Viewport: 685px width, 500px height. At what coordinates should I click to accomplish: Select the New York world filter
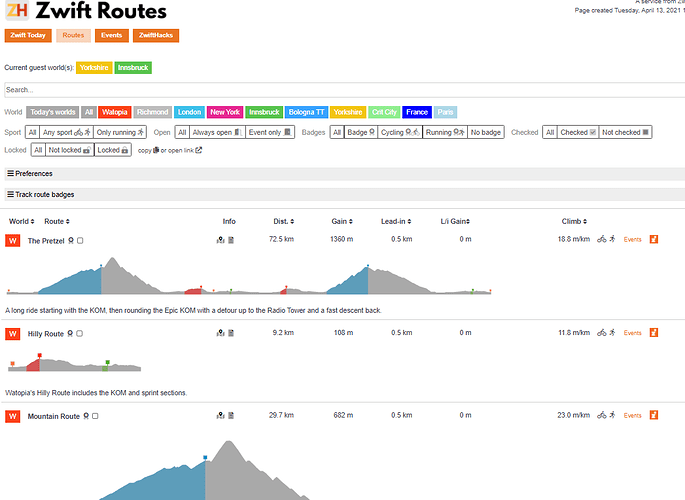pyautogui.click(x=225, y=112)
